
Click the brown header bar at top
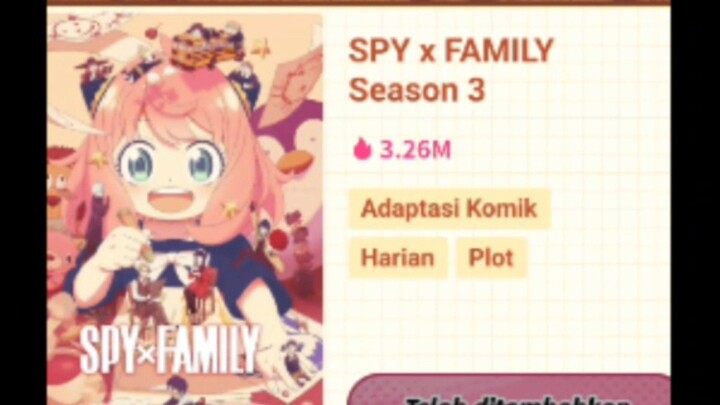tap(359, 2)
